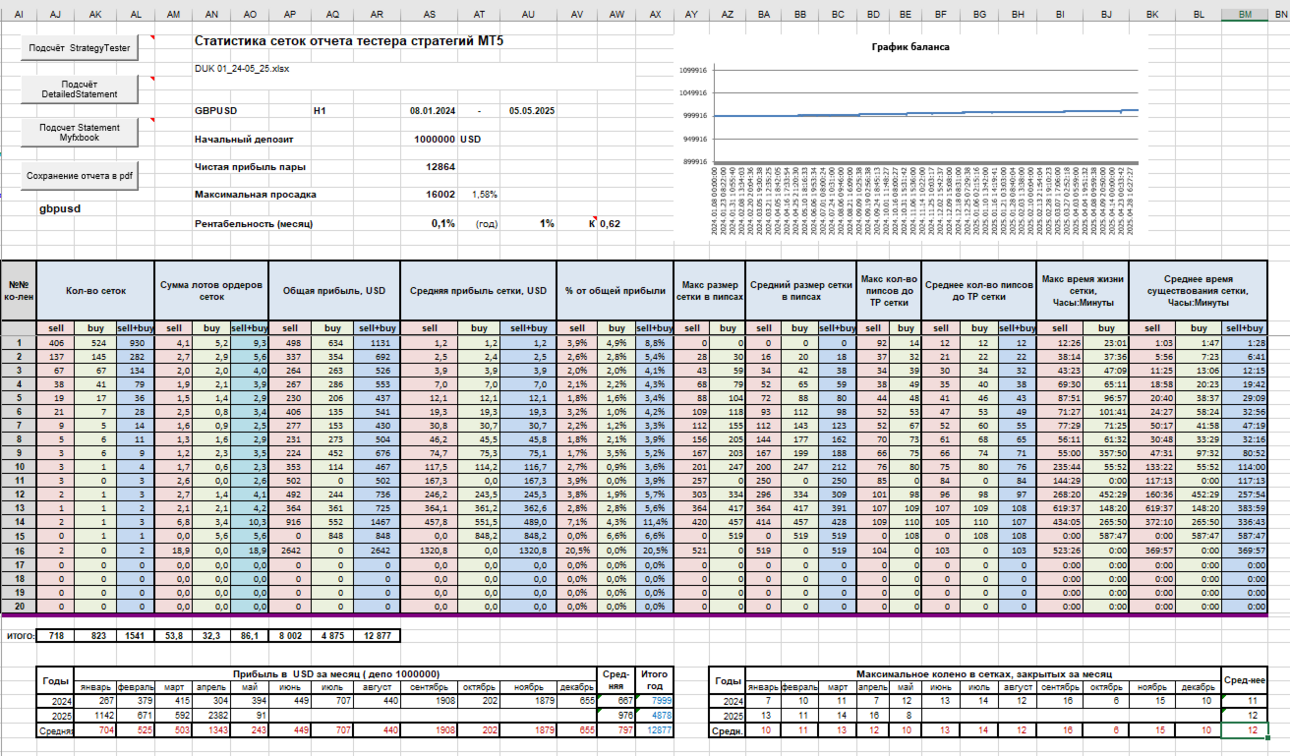1290x756 pixels.
Task: Click the max drawdown value '16002'
Action: coord(441,195)
